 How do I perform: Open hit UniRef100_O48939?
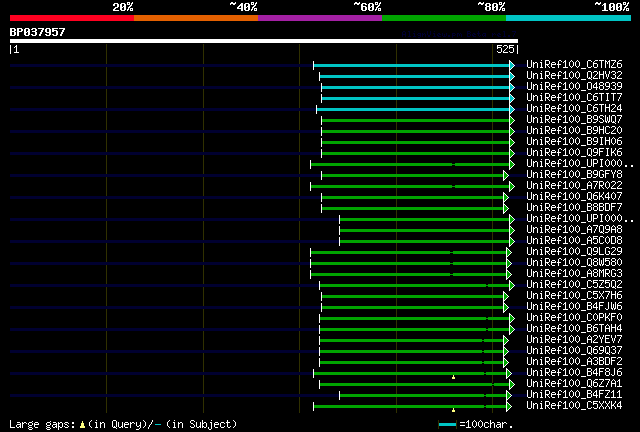pyautogui.click(x=574, y=87)
